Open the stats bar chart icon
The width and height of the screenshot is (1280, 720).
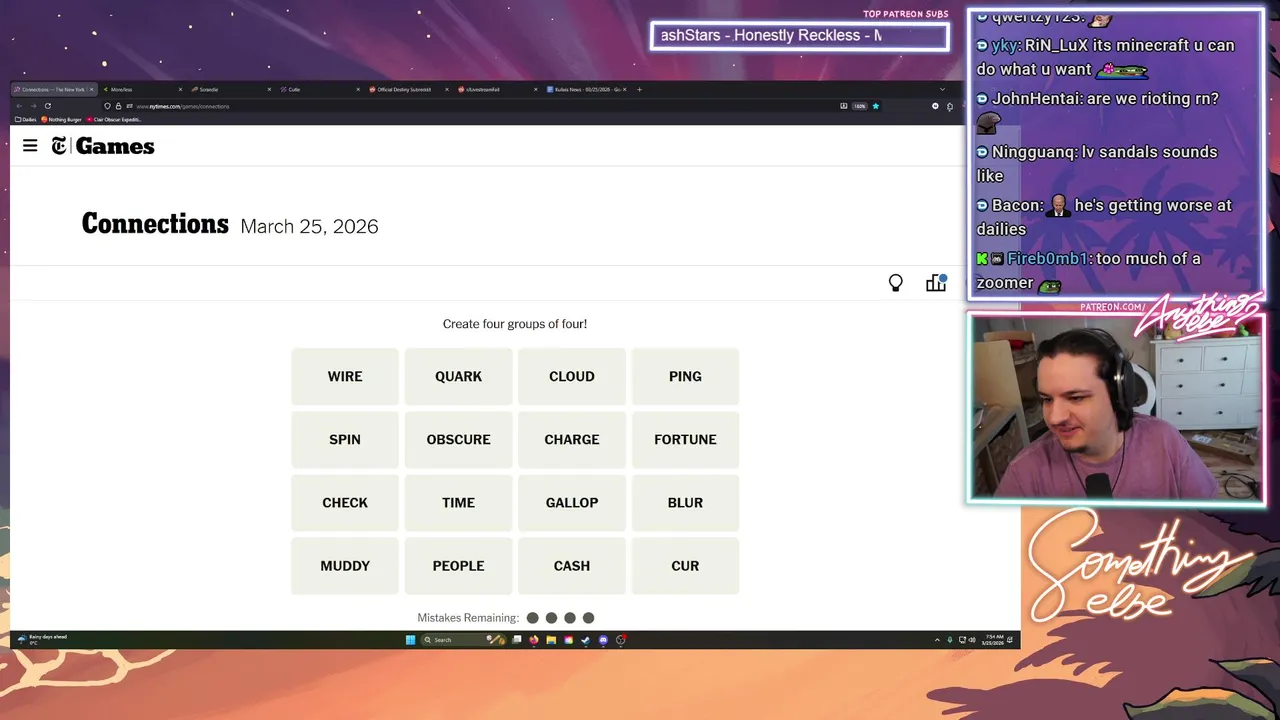pyautogui.click(x=936, y=283)
